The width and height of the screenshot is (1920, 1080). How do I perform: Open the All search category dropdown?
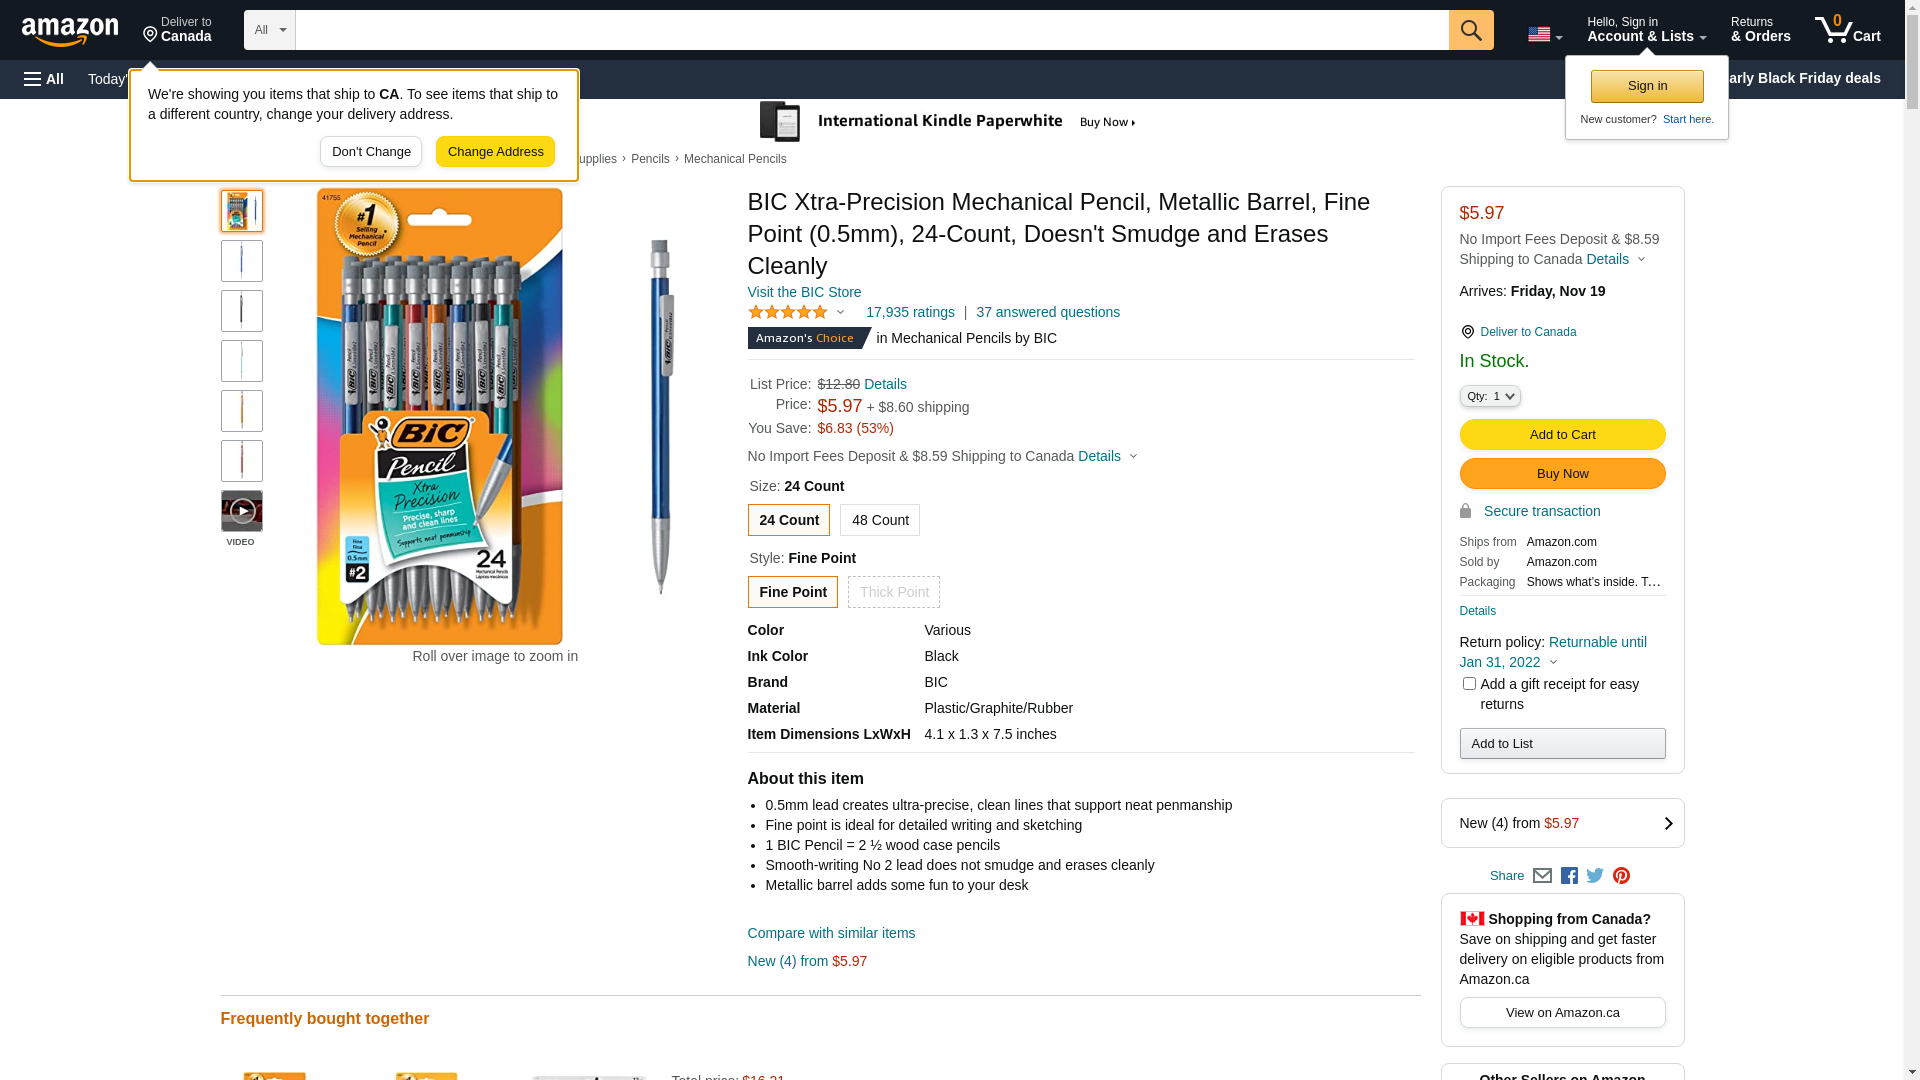pyautogui.click(x=269, y=30)
